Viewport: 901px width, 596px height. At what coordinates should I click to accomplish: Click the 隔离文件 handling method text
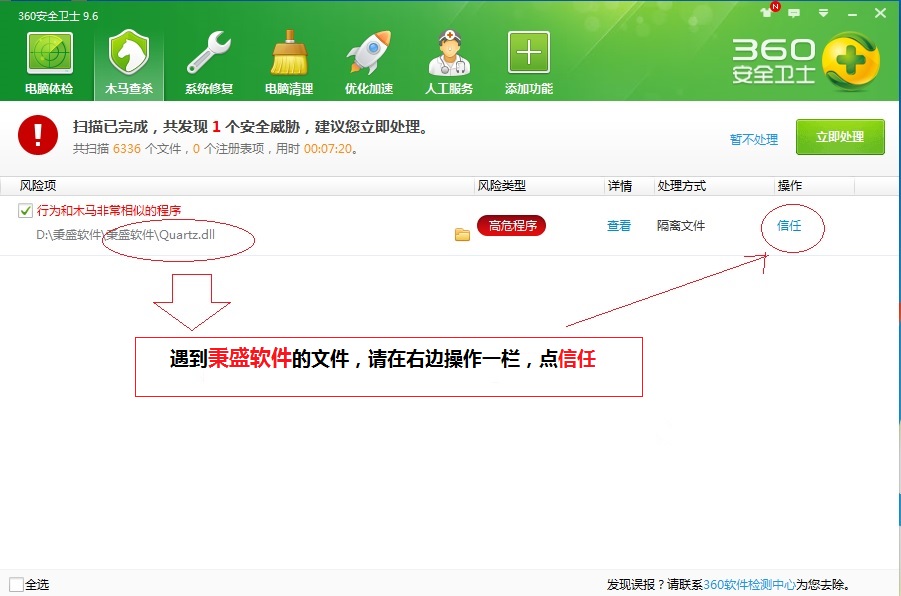click(x=681, y=226)
